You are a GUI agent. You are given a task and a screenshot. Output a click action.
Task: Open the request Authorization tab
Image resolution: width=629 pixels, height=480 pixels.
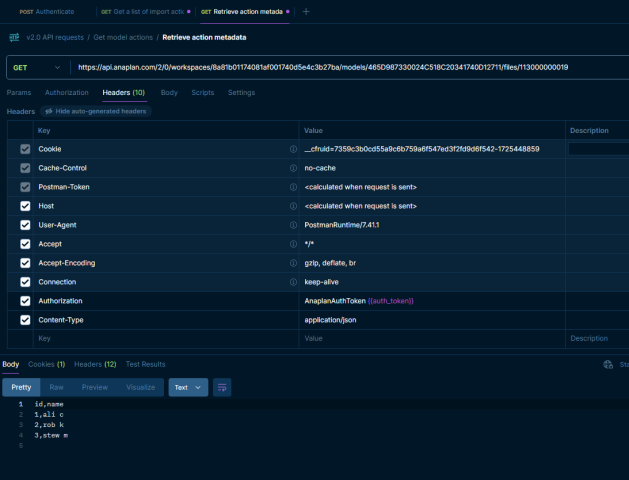(x=67, y=93)
